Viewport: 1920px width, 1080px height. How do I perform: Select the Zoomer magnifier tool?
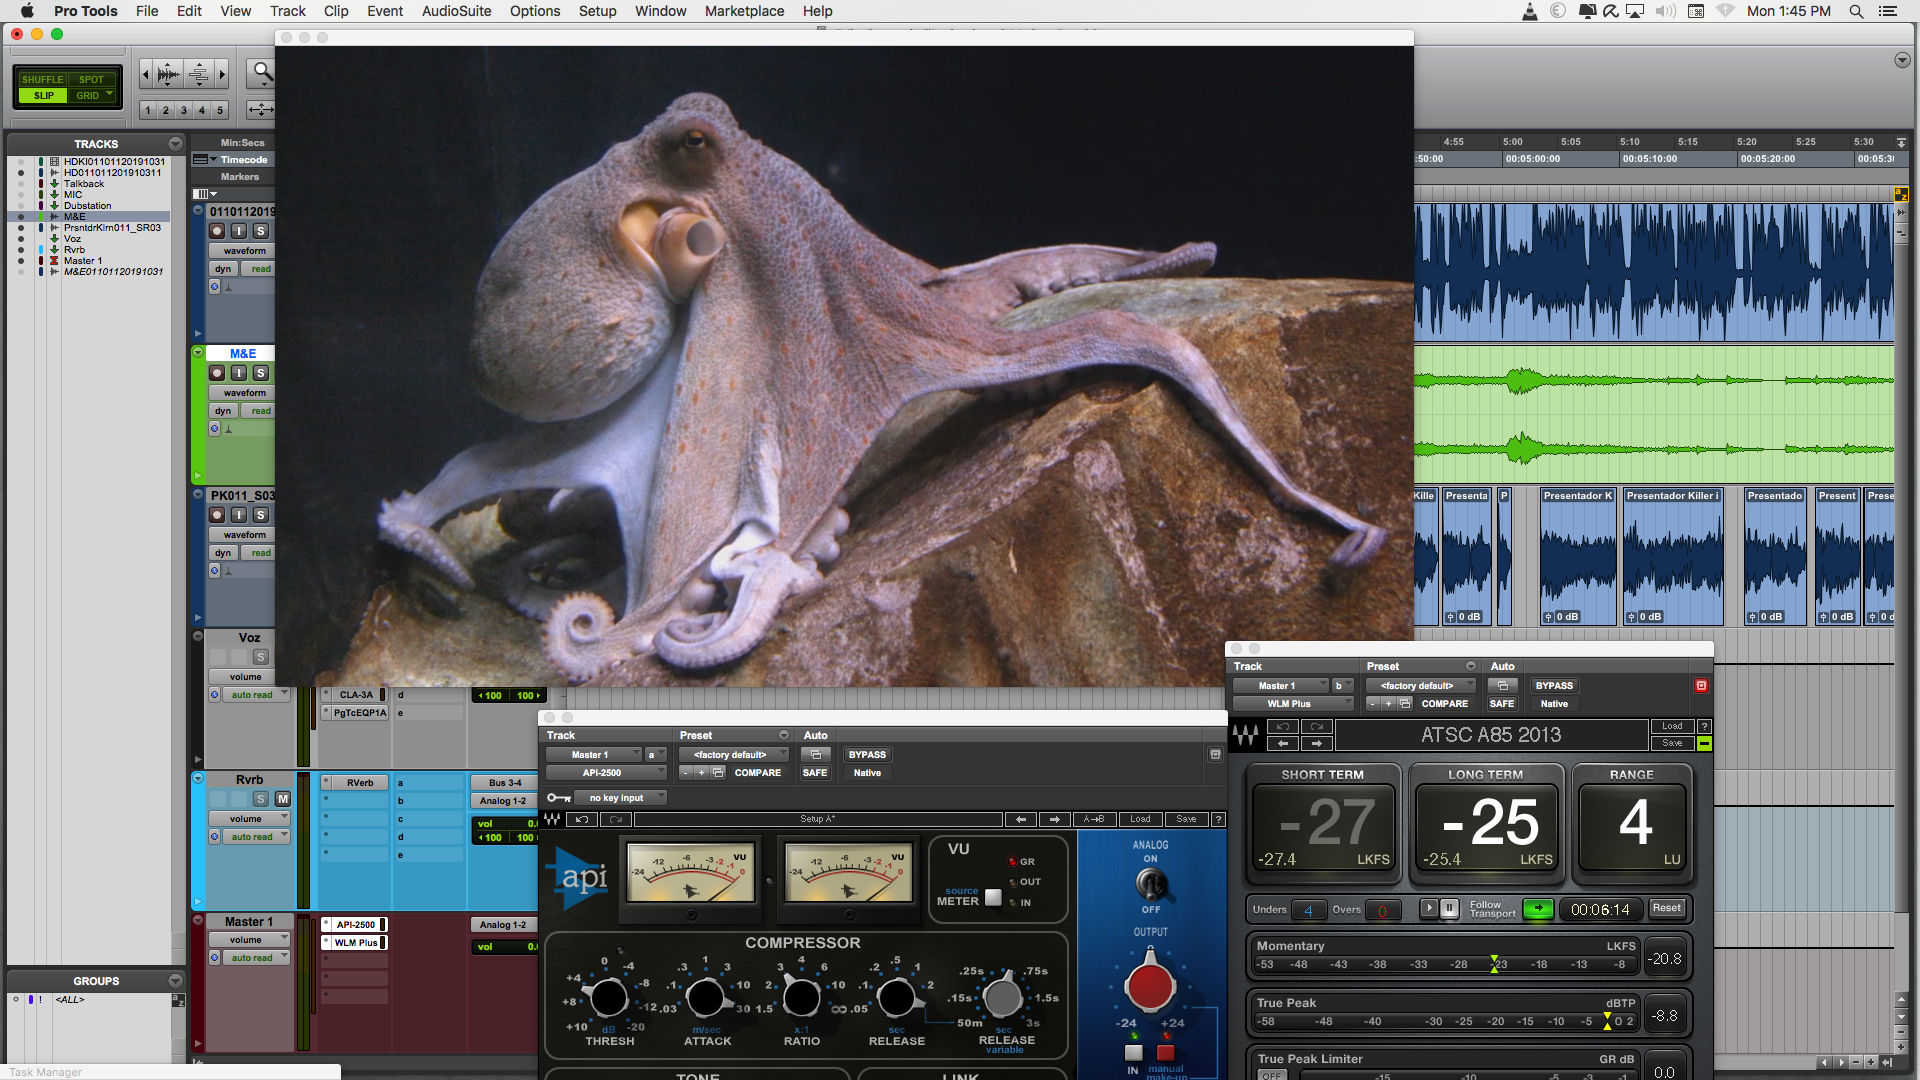(x=262, y=72)
